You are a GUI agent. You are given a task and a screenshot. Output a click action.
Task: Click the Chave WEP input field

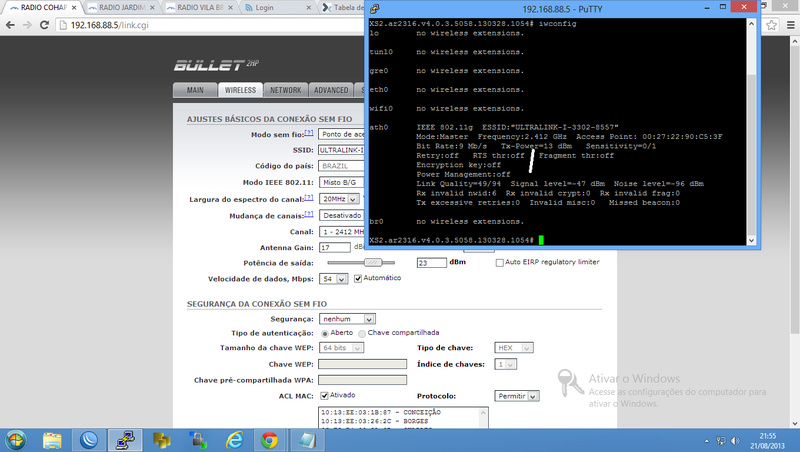coord(362,364)
